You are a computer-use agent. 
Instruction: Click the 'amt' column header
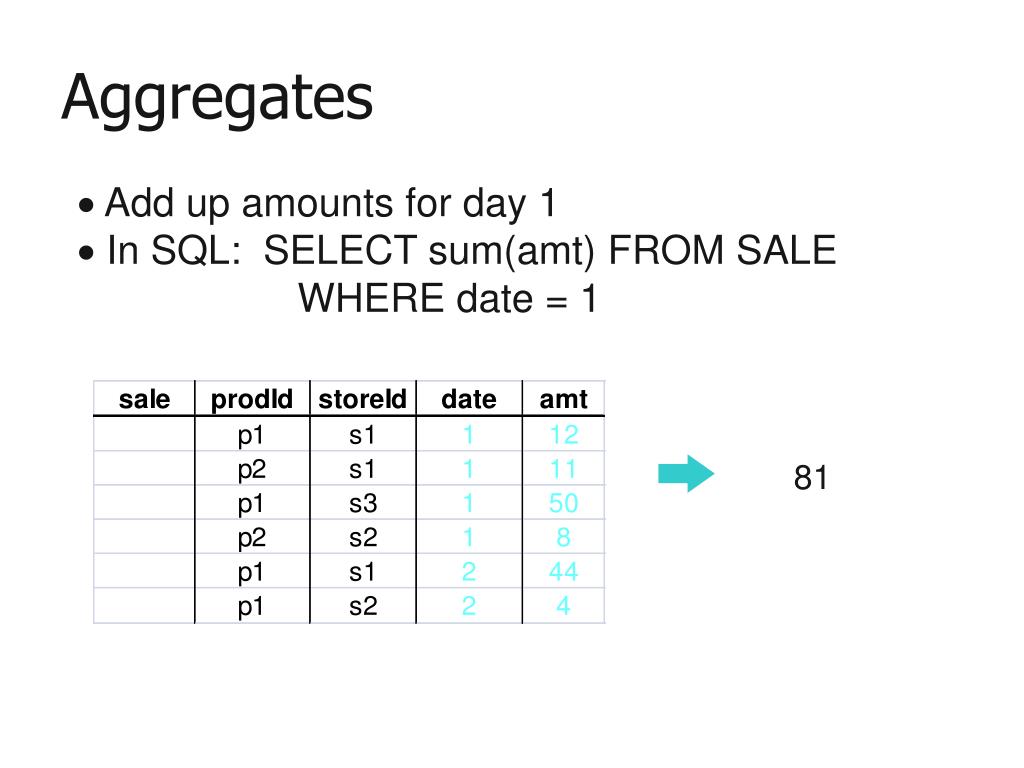pos(564,399)
